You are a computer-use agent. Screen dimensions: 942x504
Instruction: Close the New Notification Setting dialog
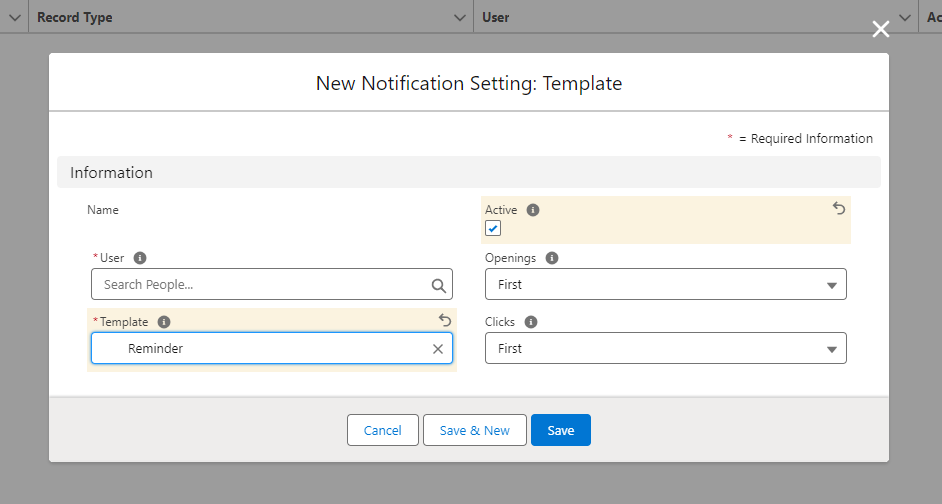coord(880,30)
